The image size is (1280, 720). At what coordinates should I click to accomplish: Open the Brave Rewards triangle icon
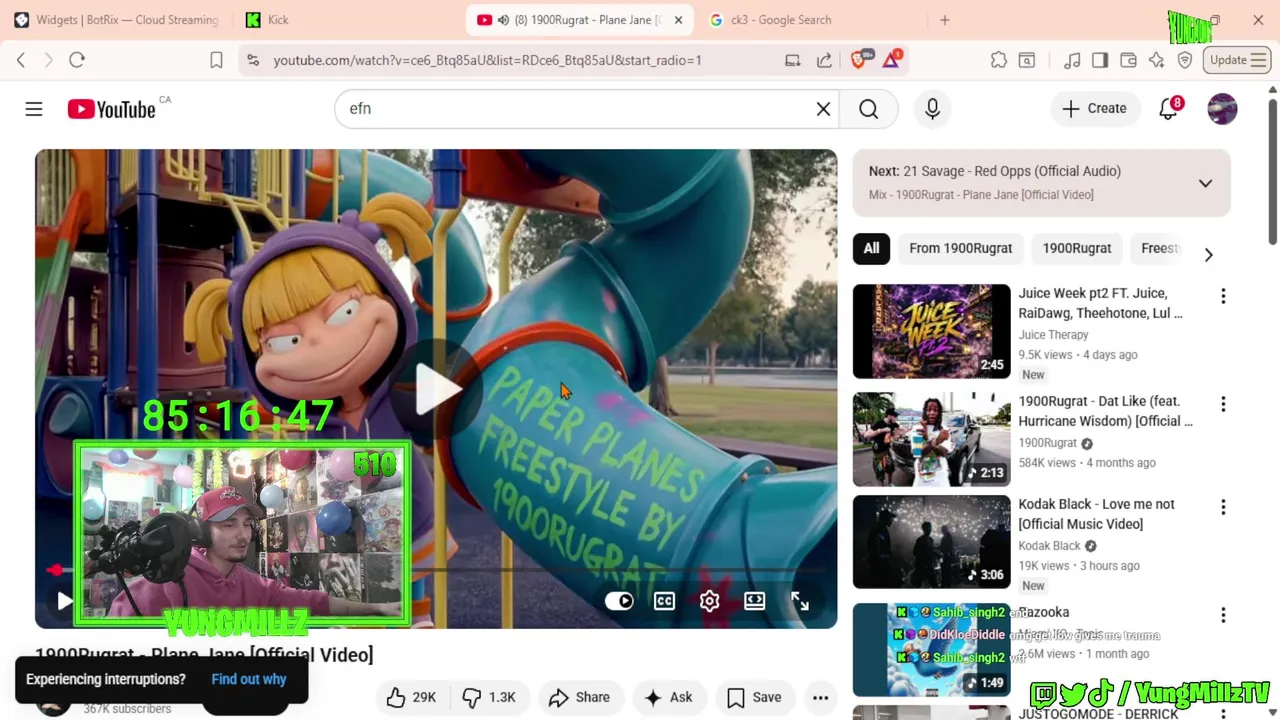click(890, 60)
